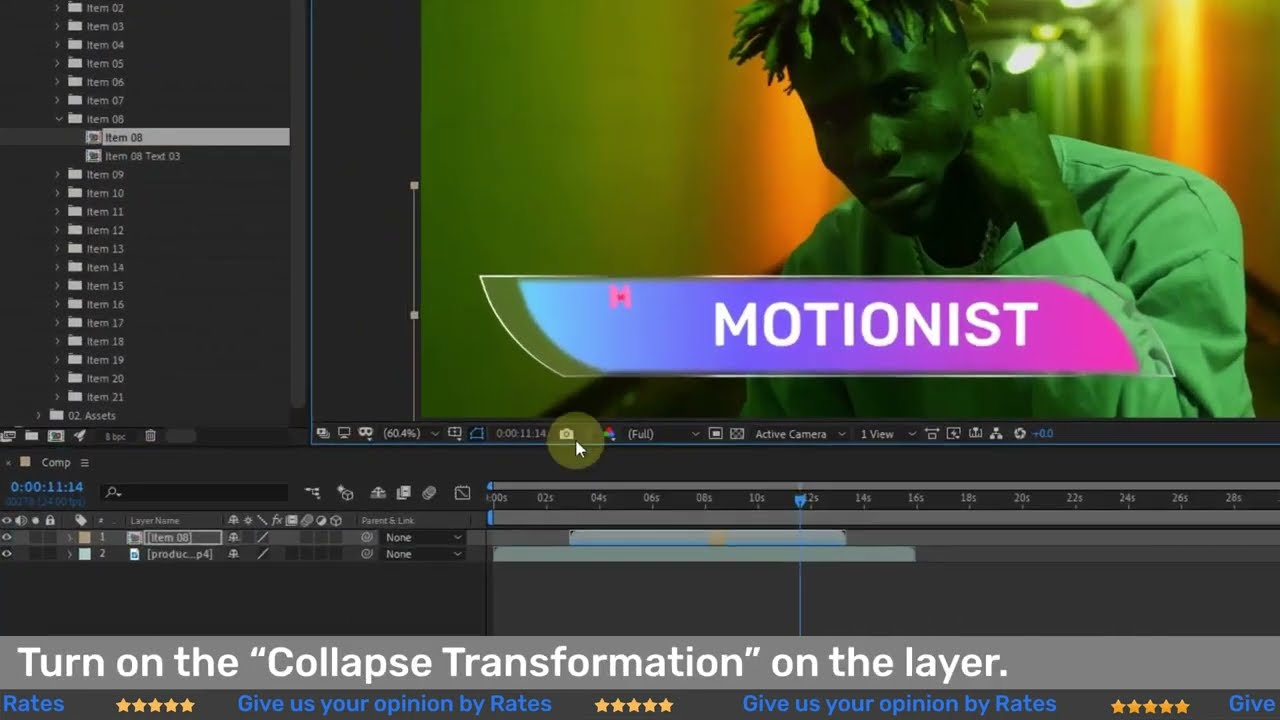Open the 1 View layout dropdown
Screen dimensions: 1280x720
click(887, 434)
